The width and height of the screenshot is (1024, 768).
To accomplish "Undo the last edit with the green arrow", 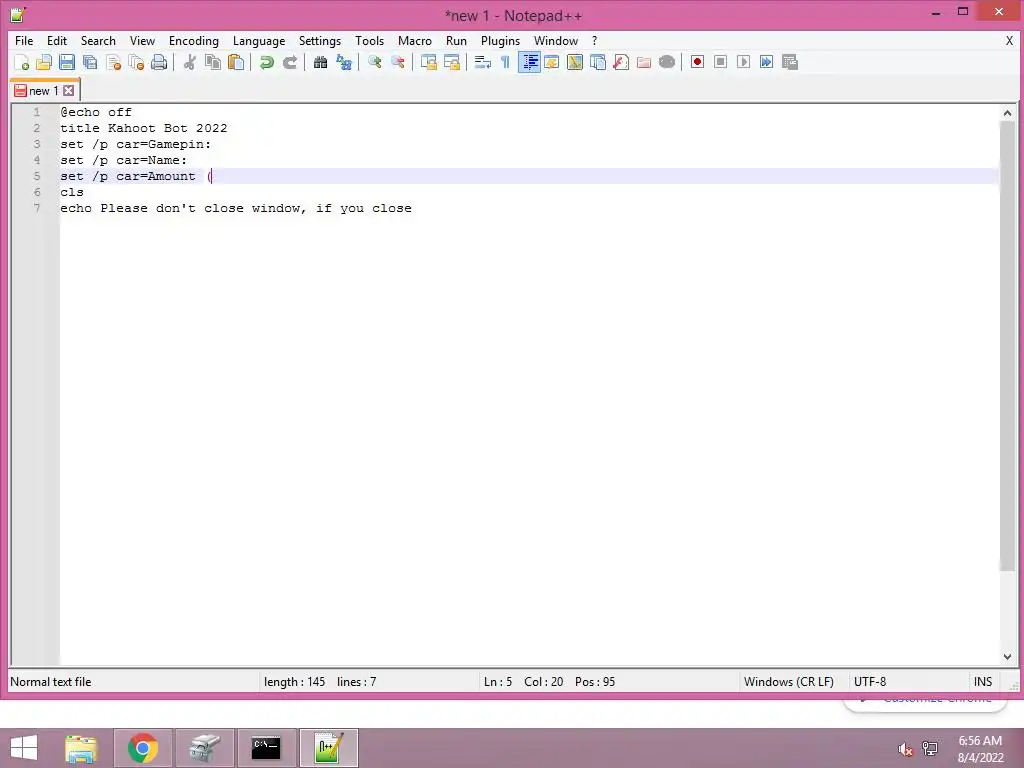I will (266, 62).
